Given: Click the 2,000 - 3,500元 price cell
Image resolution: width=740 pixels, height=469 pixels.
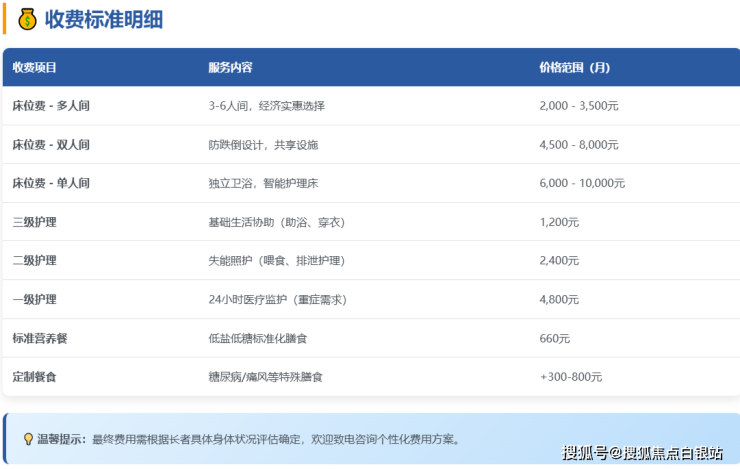Looking at the screenshot, I should click(x=578, y=106).
